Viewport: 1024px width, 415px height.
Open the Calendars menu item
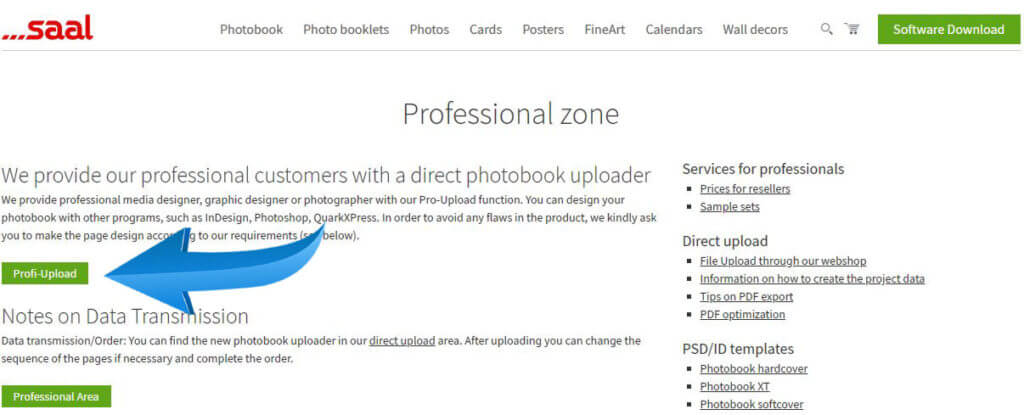click(x=674, y=29)
